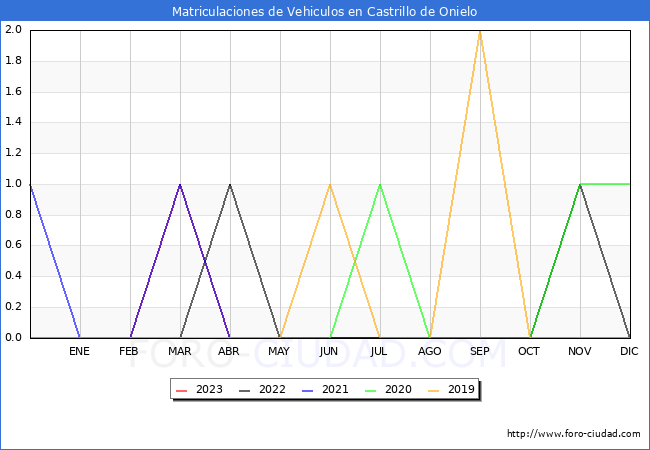This screenshot has width=650, height=450.
Task: Click the 0.2 y-axis value
Action: click(13, 307)
